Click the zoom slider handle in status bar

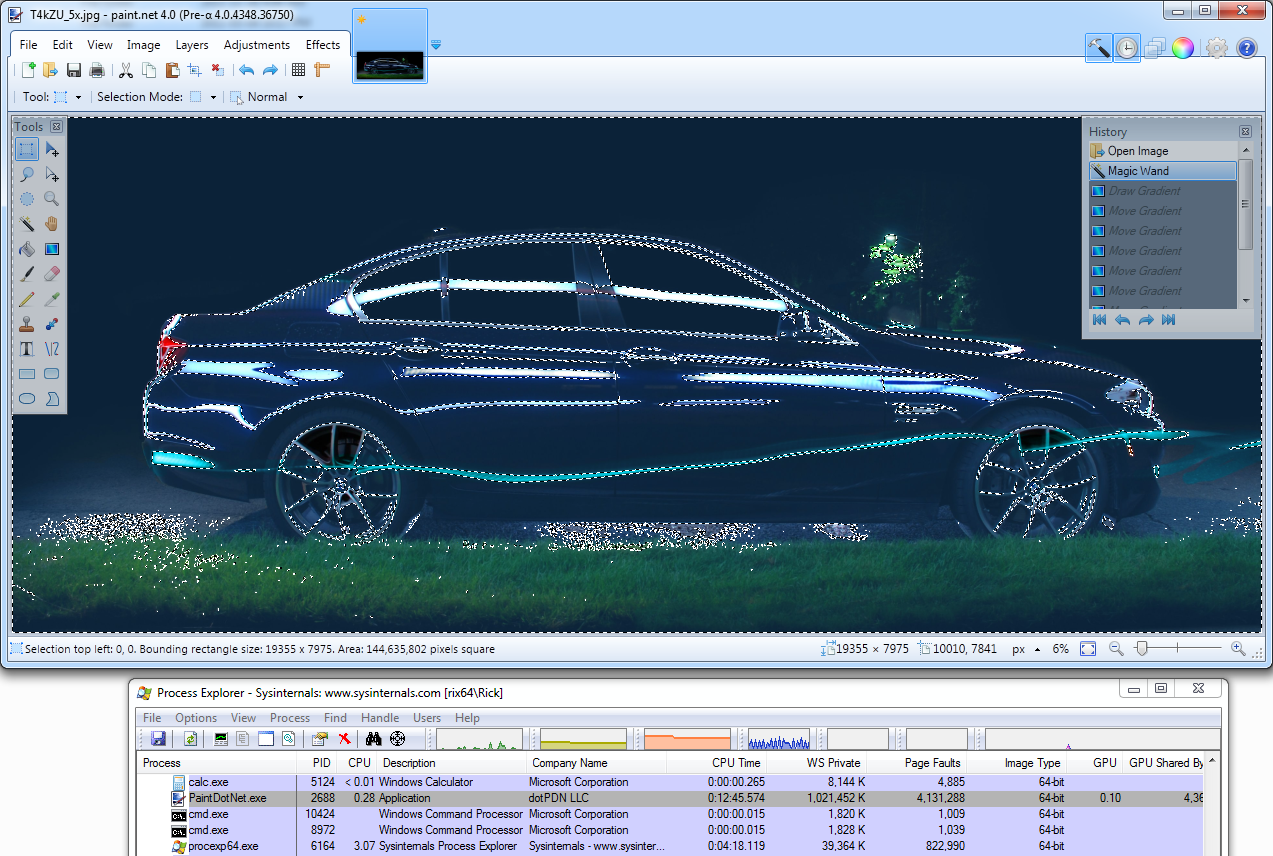click(1141, 649)
